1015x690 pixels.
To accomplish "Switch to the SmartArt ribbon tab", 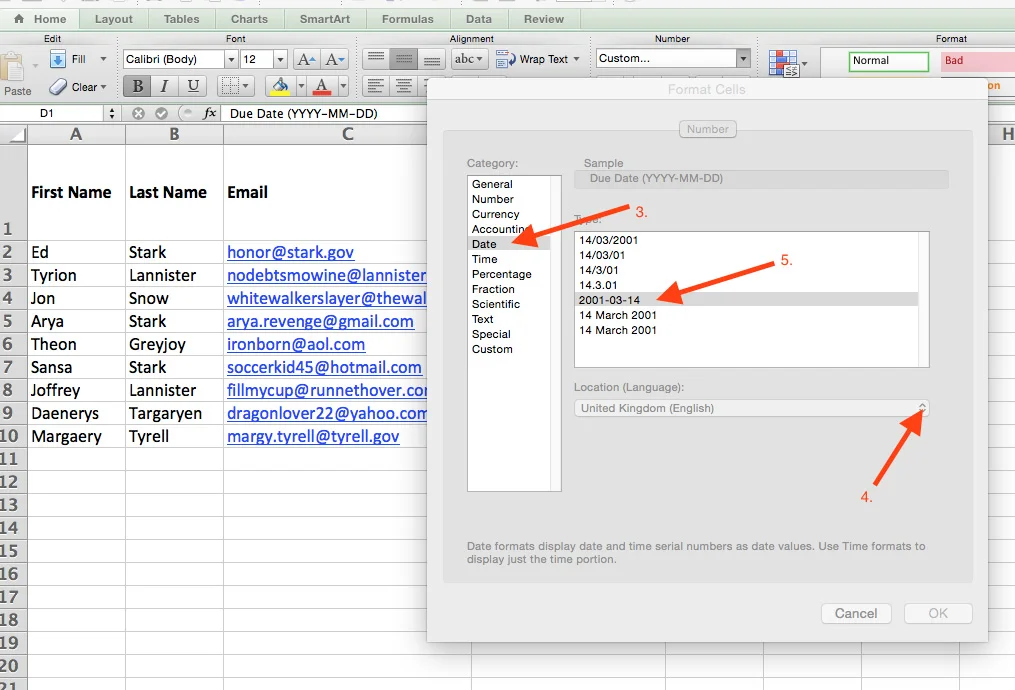I will click(x=324, y=19).
